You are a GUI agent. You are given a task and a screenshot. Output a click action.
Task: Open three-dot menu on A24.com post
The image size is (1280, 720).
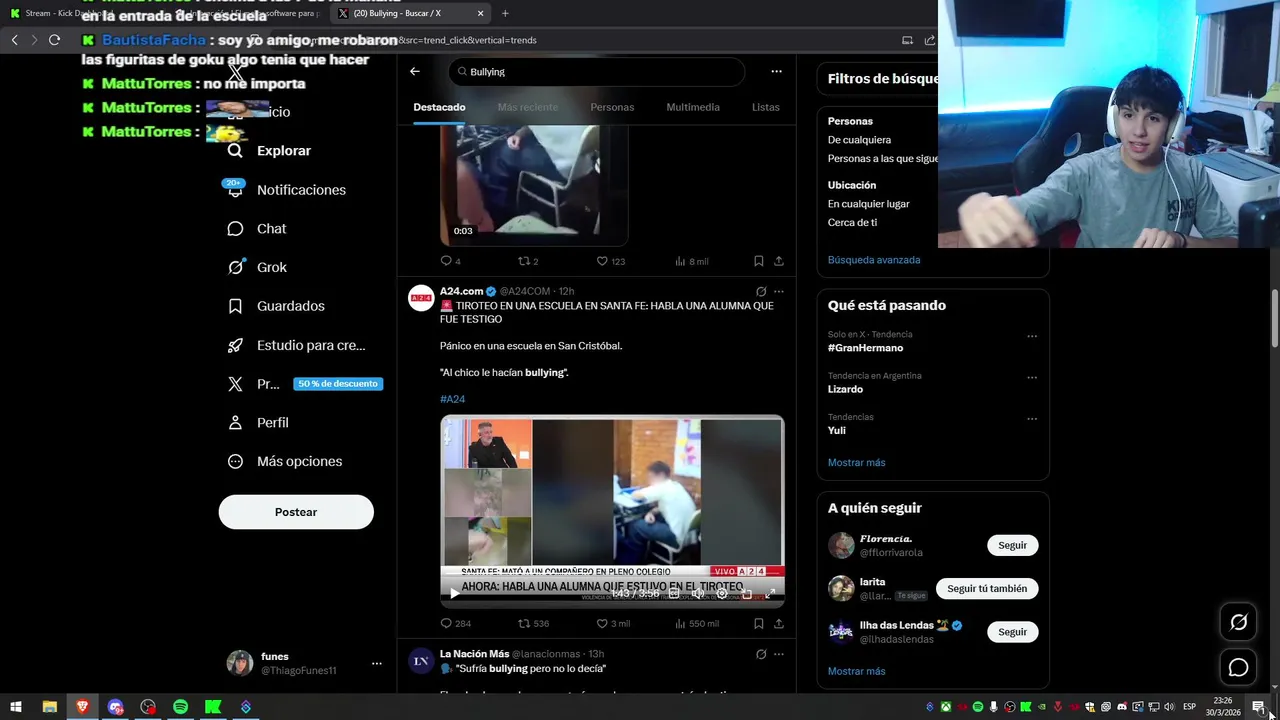tap(779, 291)
